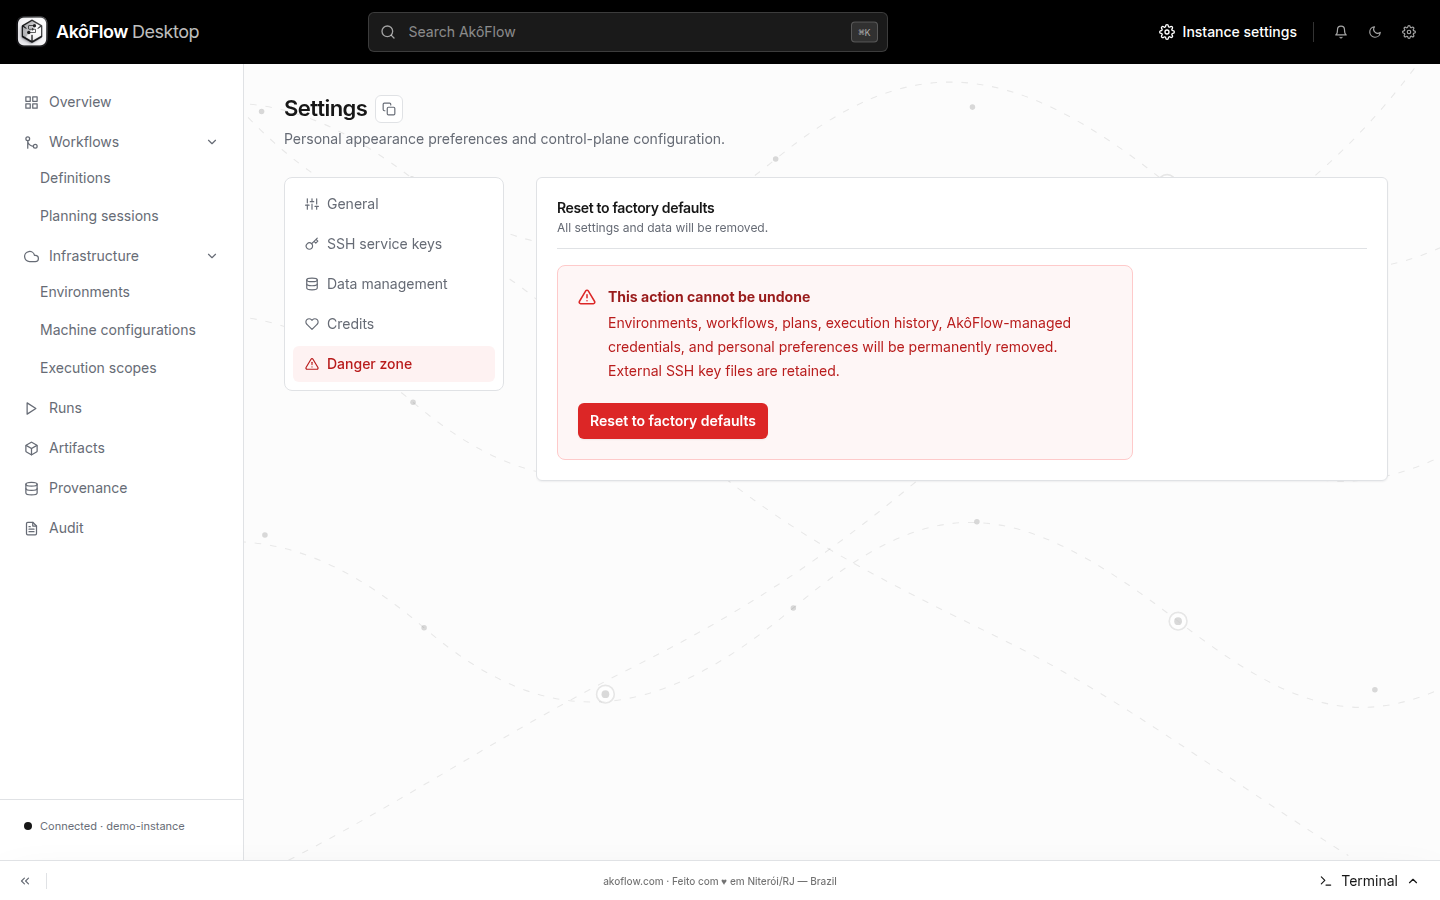Screen dimensions: 1440x900
Task: Collapse the Infrastructure section chevron
Action: 212,256
